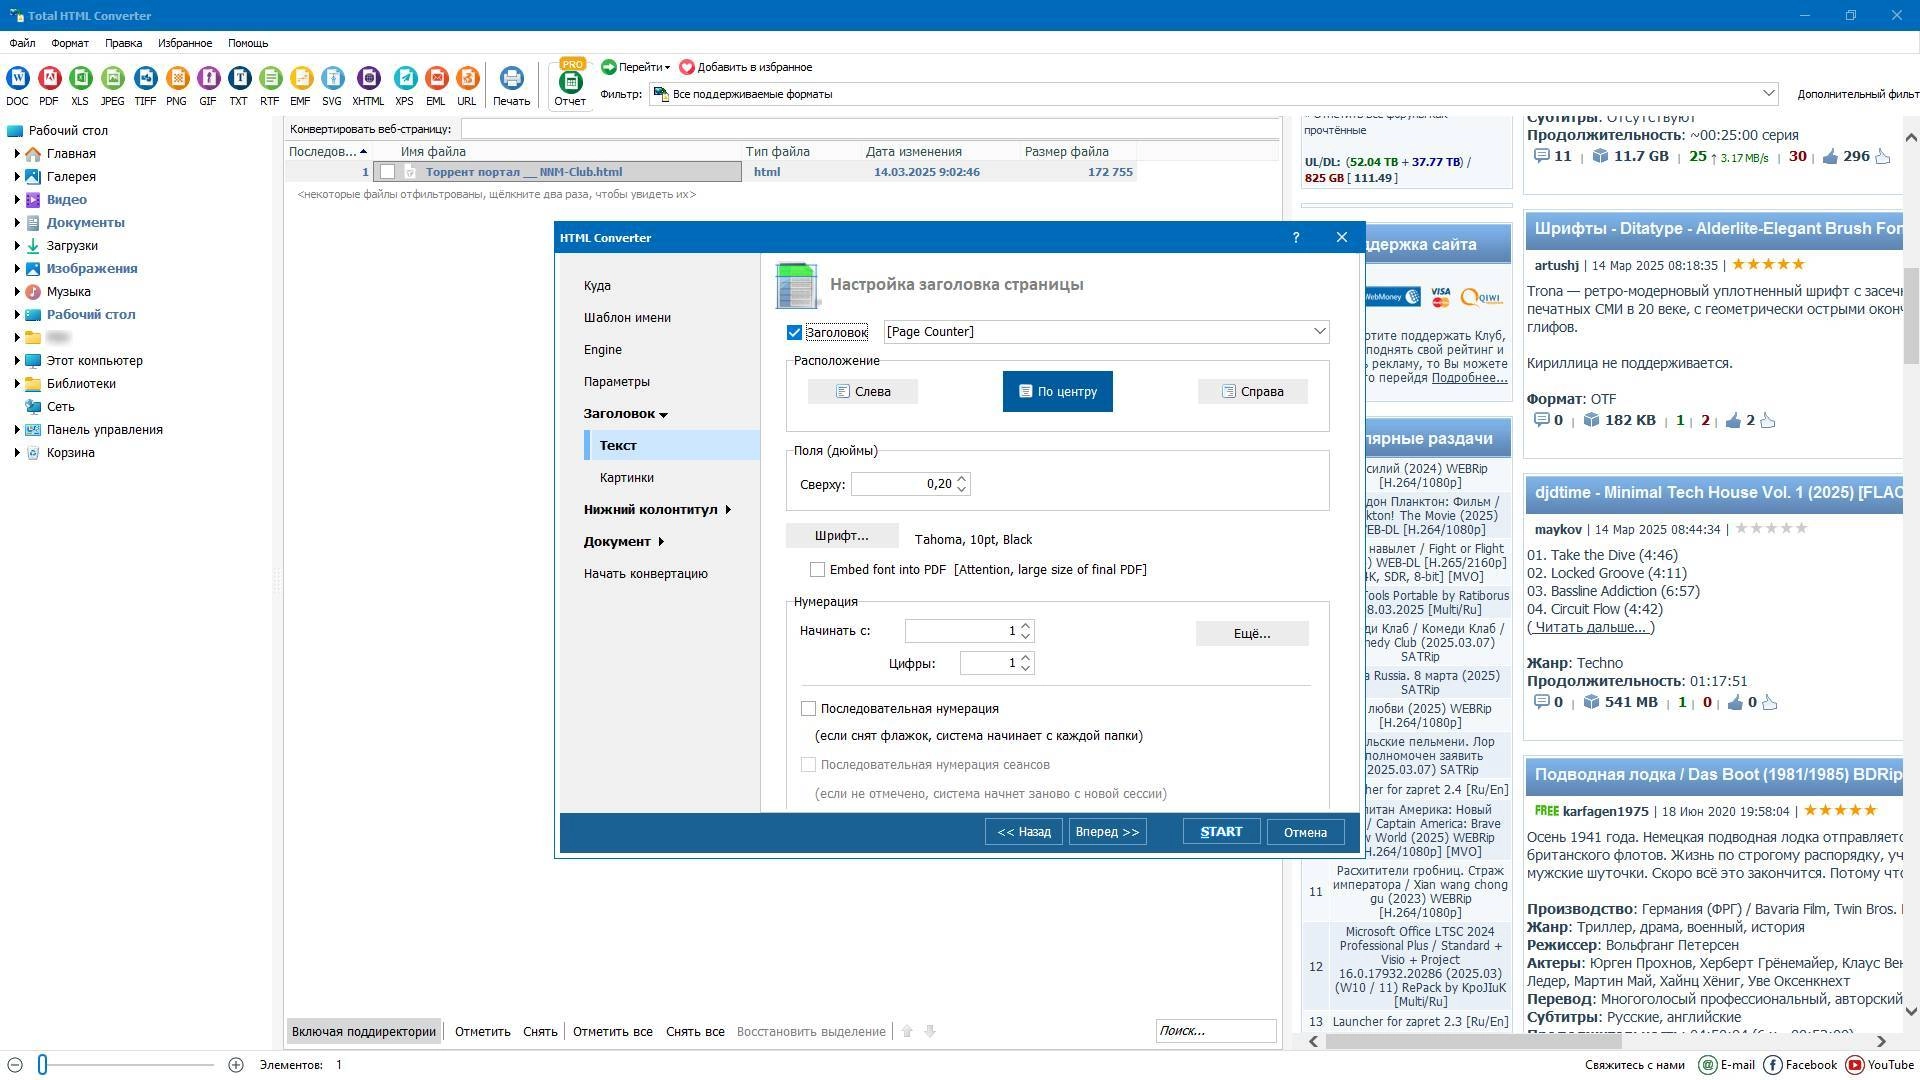
Task: Click the Начинать с number field
Action: 961,631
